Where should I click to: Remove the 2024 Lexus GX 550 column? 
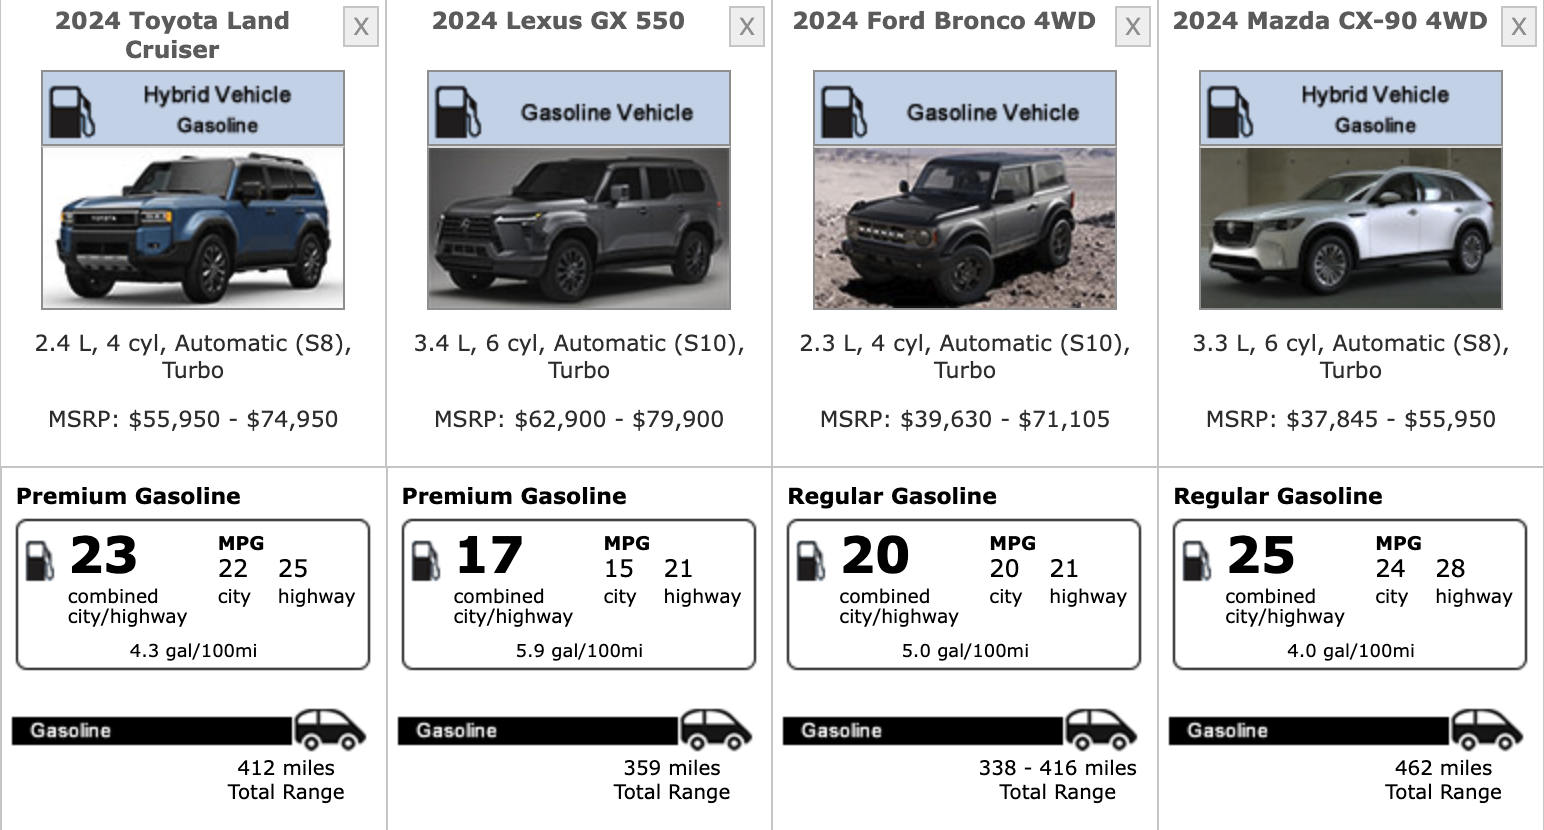(747, 27)
